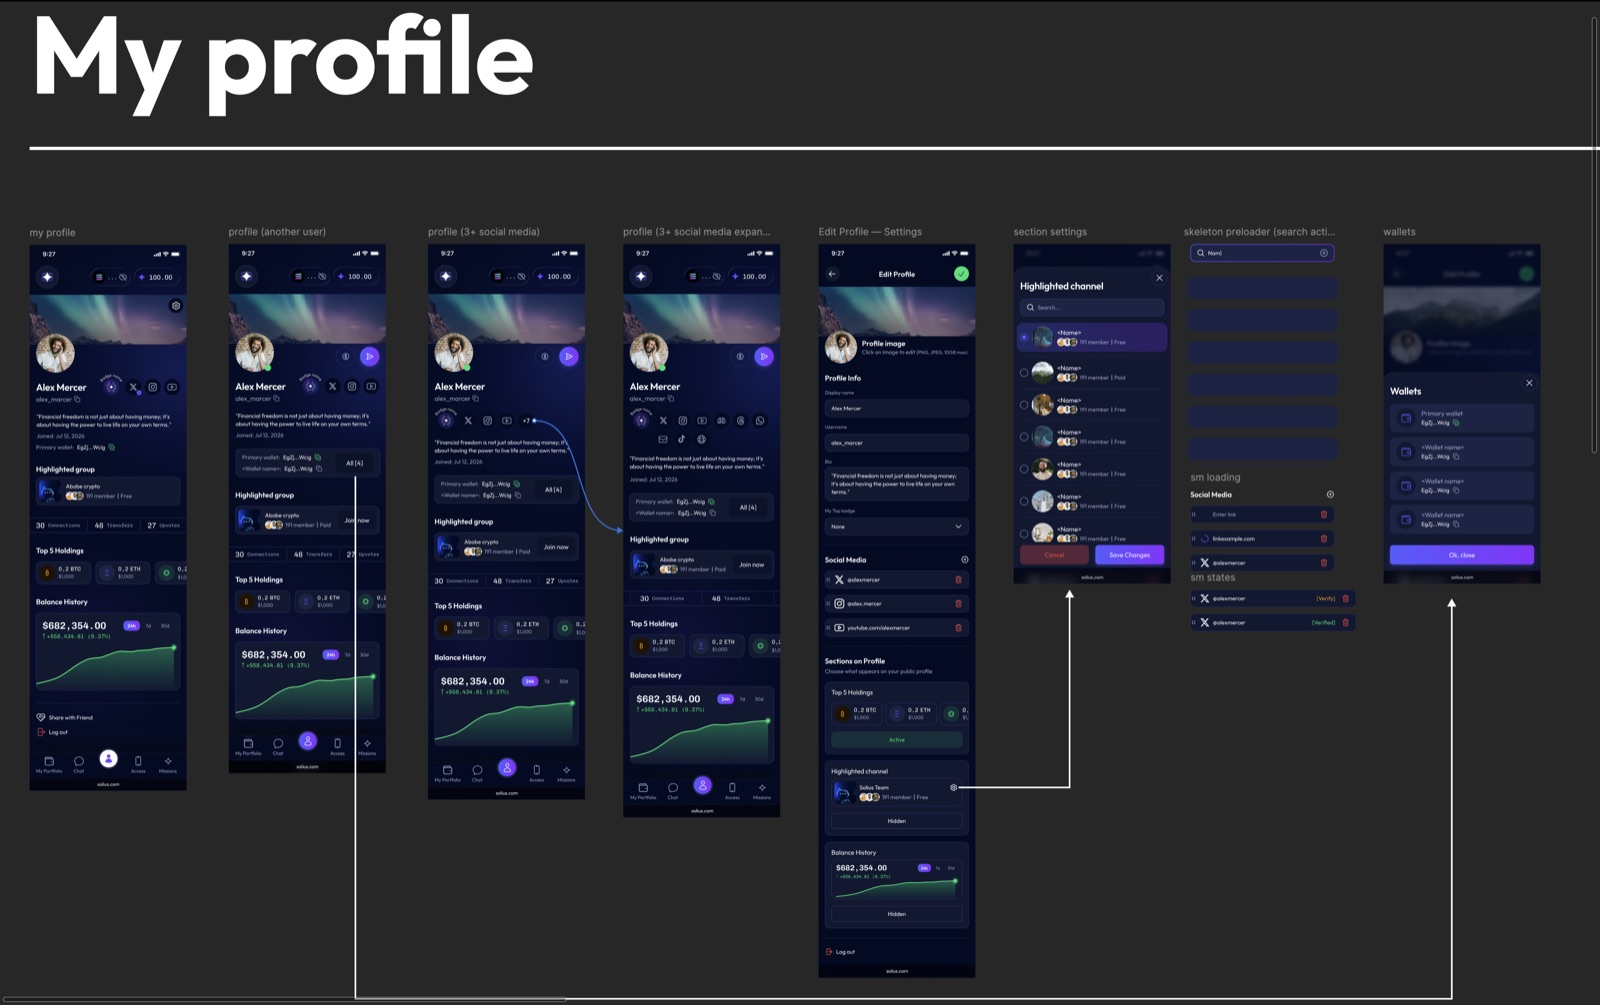This screenshot has width=1600, height=1005.
Task: Click add icon beside Social Media in Edit Profile
Action: click(964, 560)
